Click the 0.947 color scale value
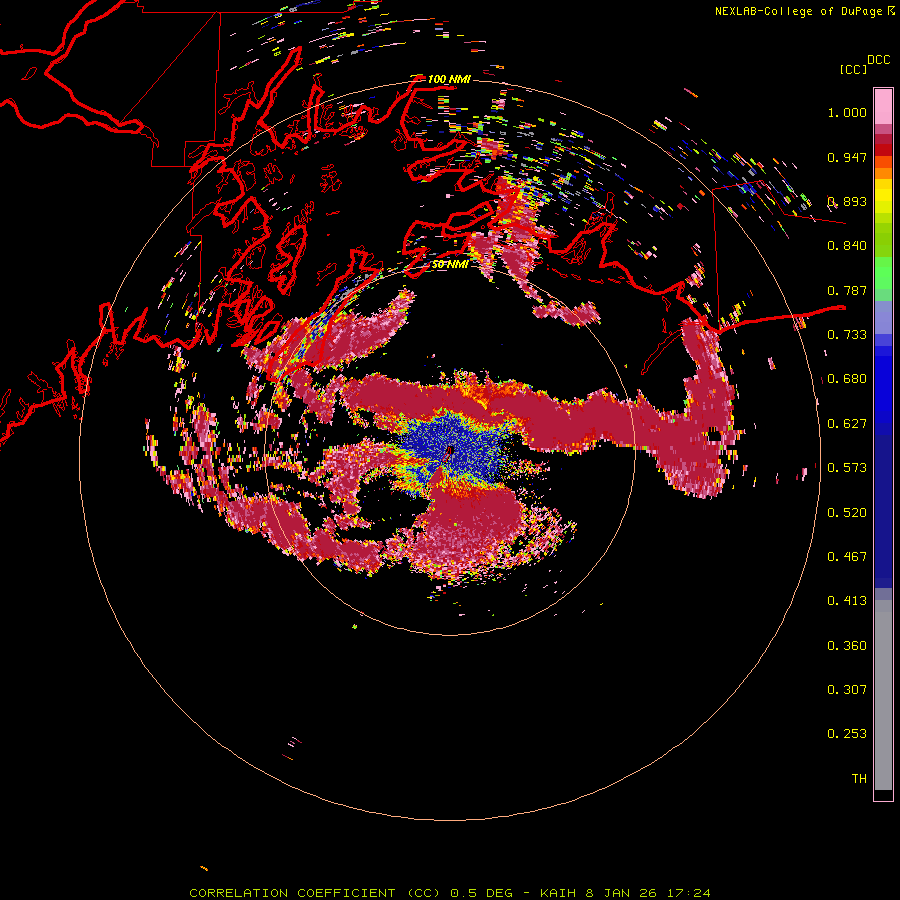The width and height of the screenshot is (900, 900). [847, 157]
